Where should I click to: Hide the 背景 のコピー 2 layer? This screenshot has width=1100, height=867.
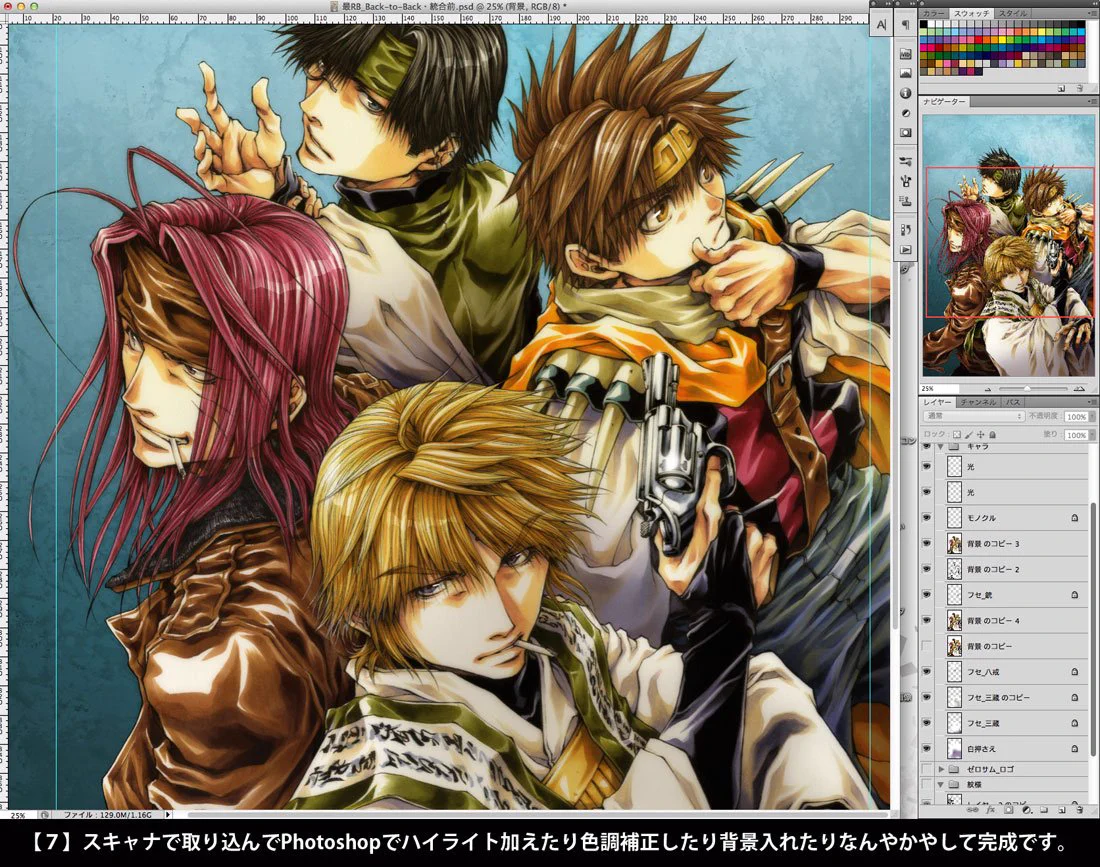pyautogui.click(x=927, y=569)
